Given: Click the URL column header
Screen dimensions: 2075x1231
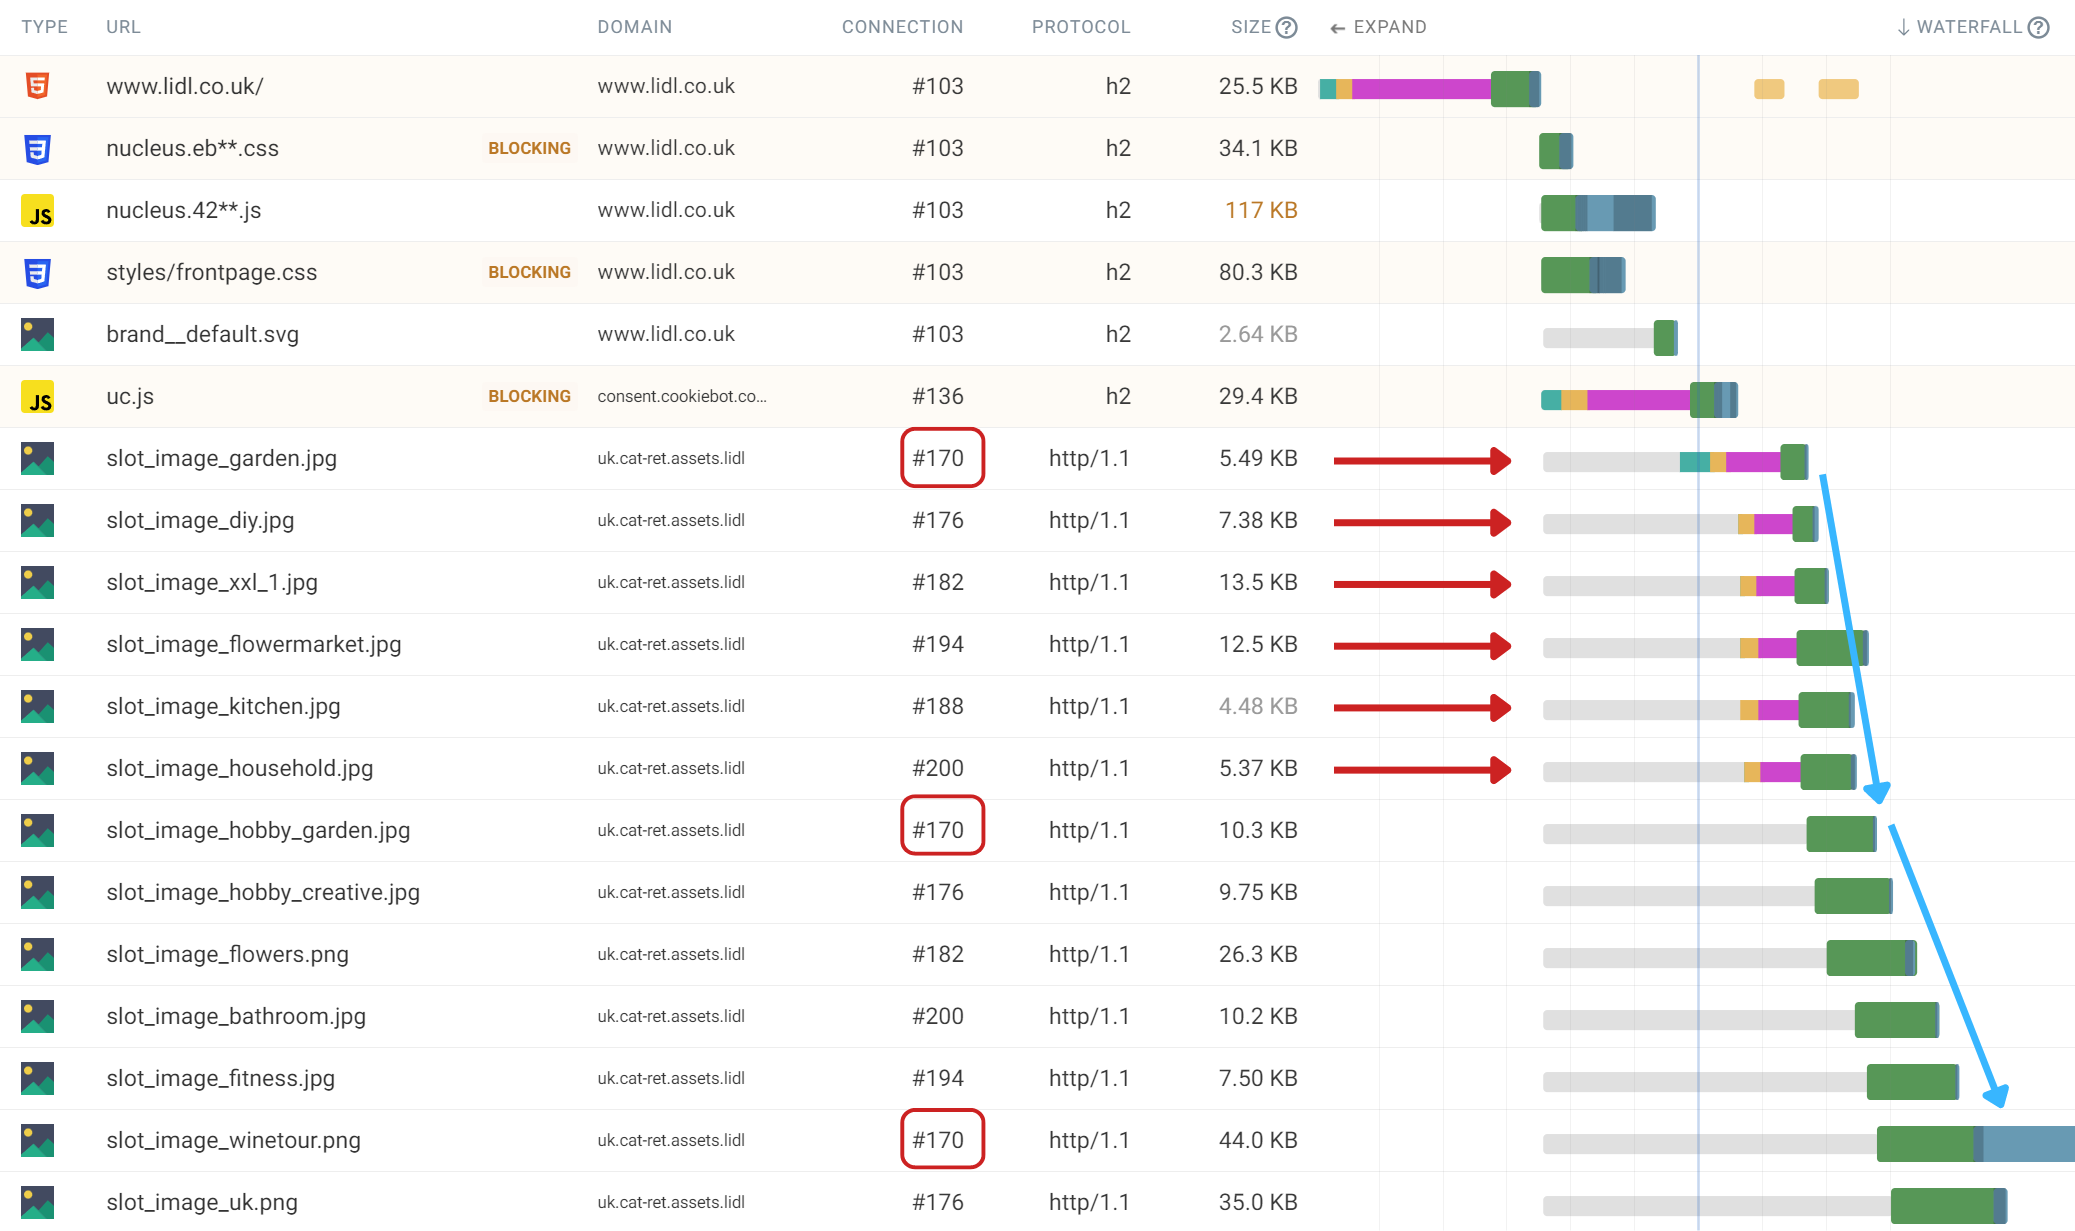Looking at the screenshot, I should [124, 27].
